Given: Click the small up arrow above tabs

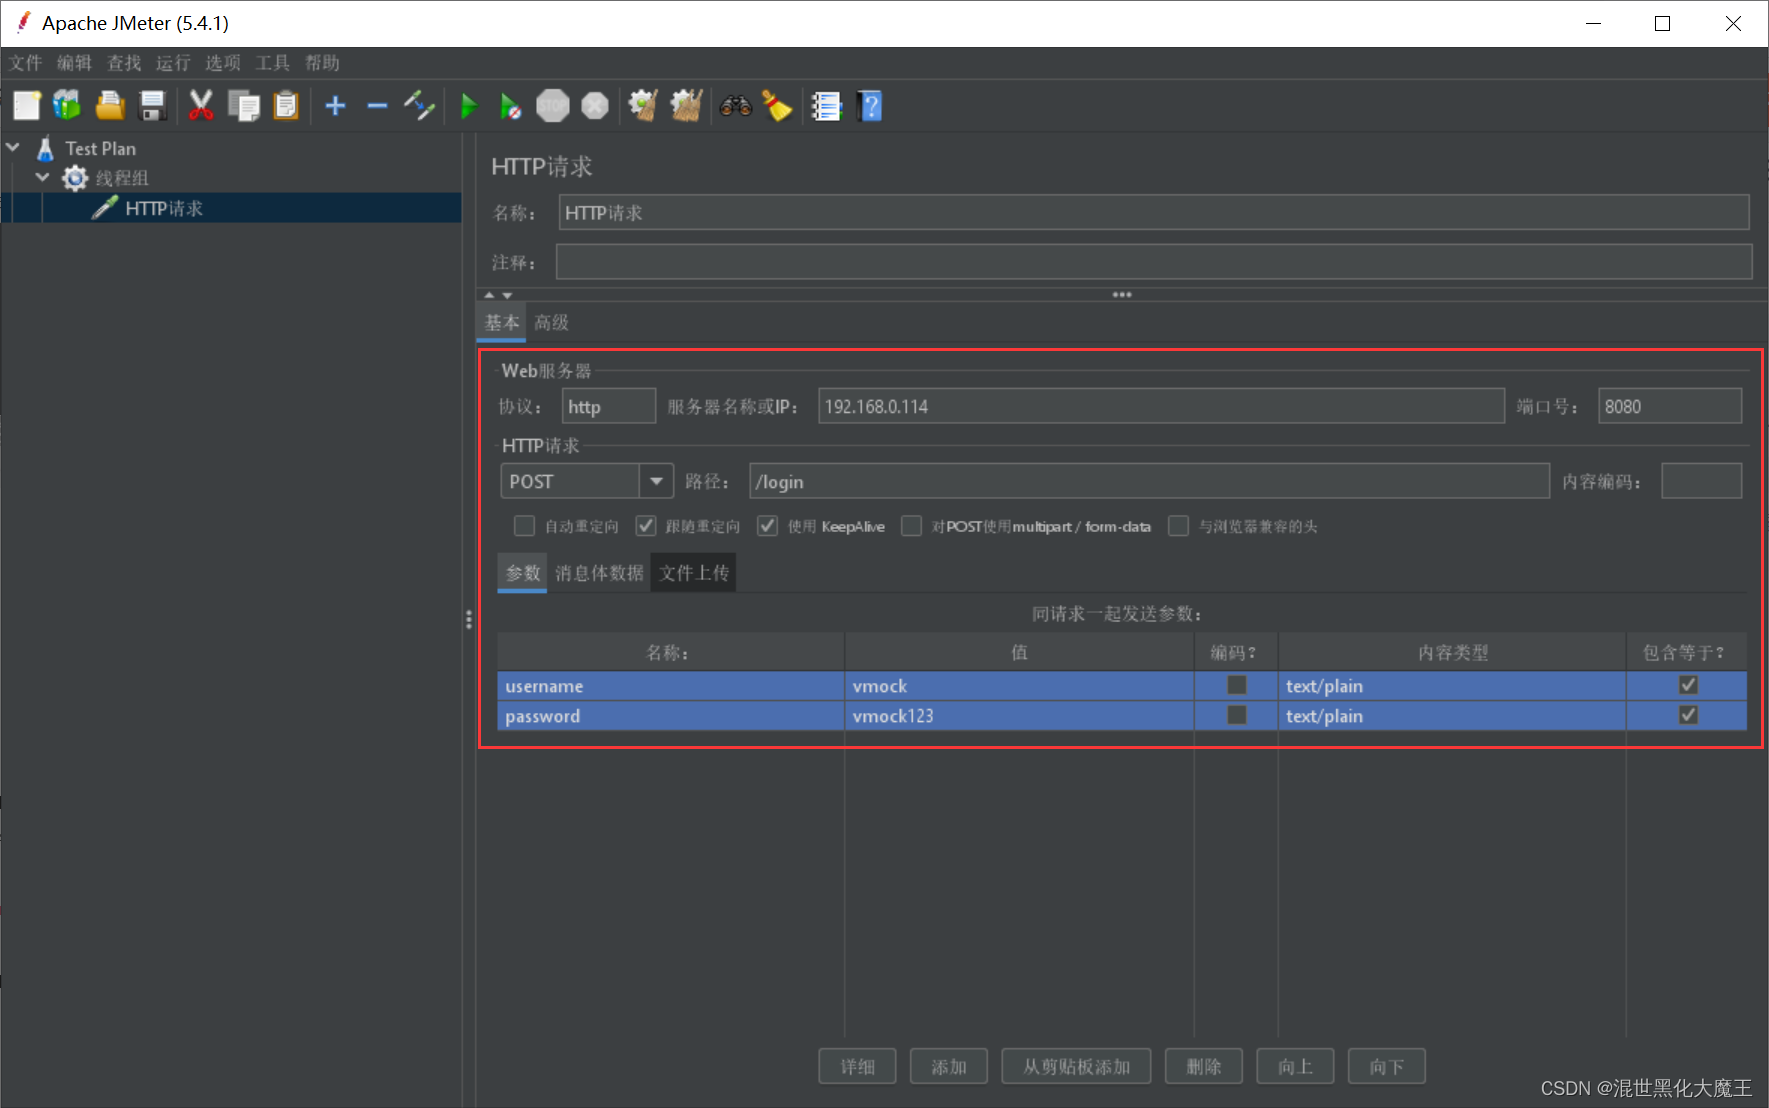Looking at the screenshot, I should click(489, 295).
